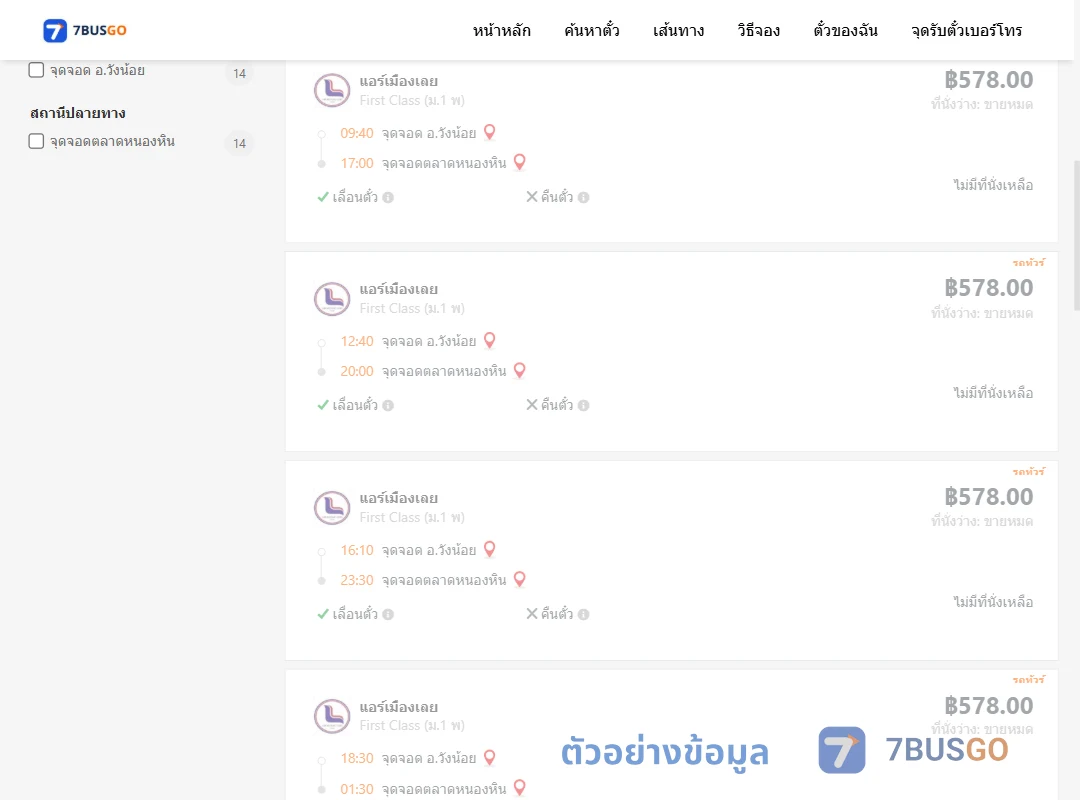Open map pin for 09:40 จุดจอด อ.วังน้อย
Screen dimensions: 1080x800
(490, 132)
